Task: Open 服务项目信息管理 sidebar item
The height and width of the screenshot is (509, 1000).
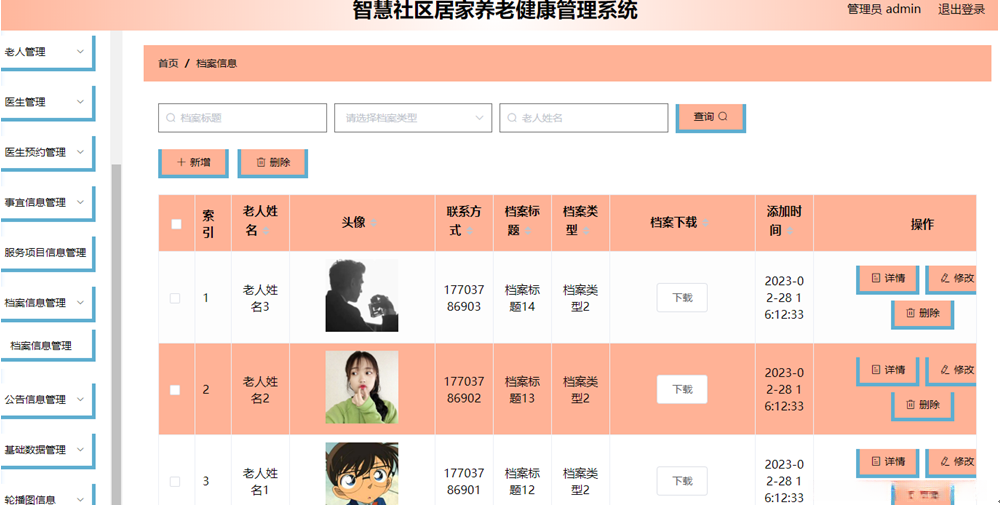Action: tap(46, 253)
